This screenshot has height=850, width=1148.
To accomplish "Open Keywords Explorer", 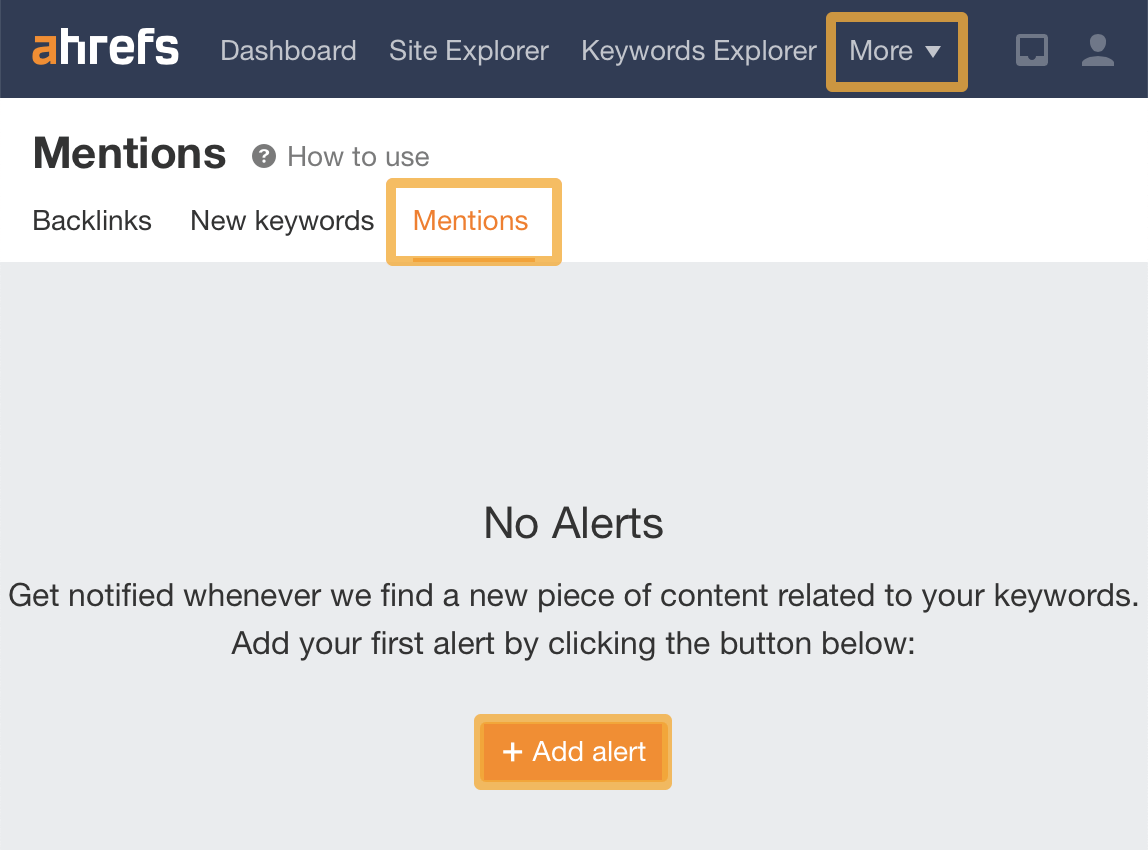I will [698, 50].
